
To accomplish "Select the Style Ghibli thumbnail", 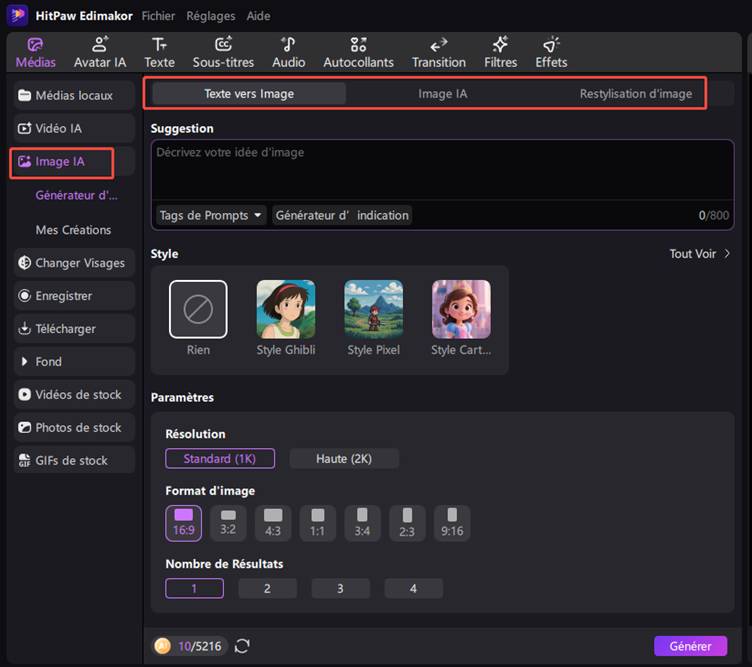I will tap(286, 309).
